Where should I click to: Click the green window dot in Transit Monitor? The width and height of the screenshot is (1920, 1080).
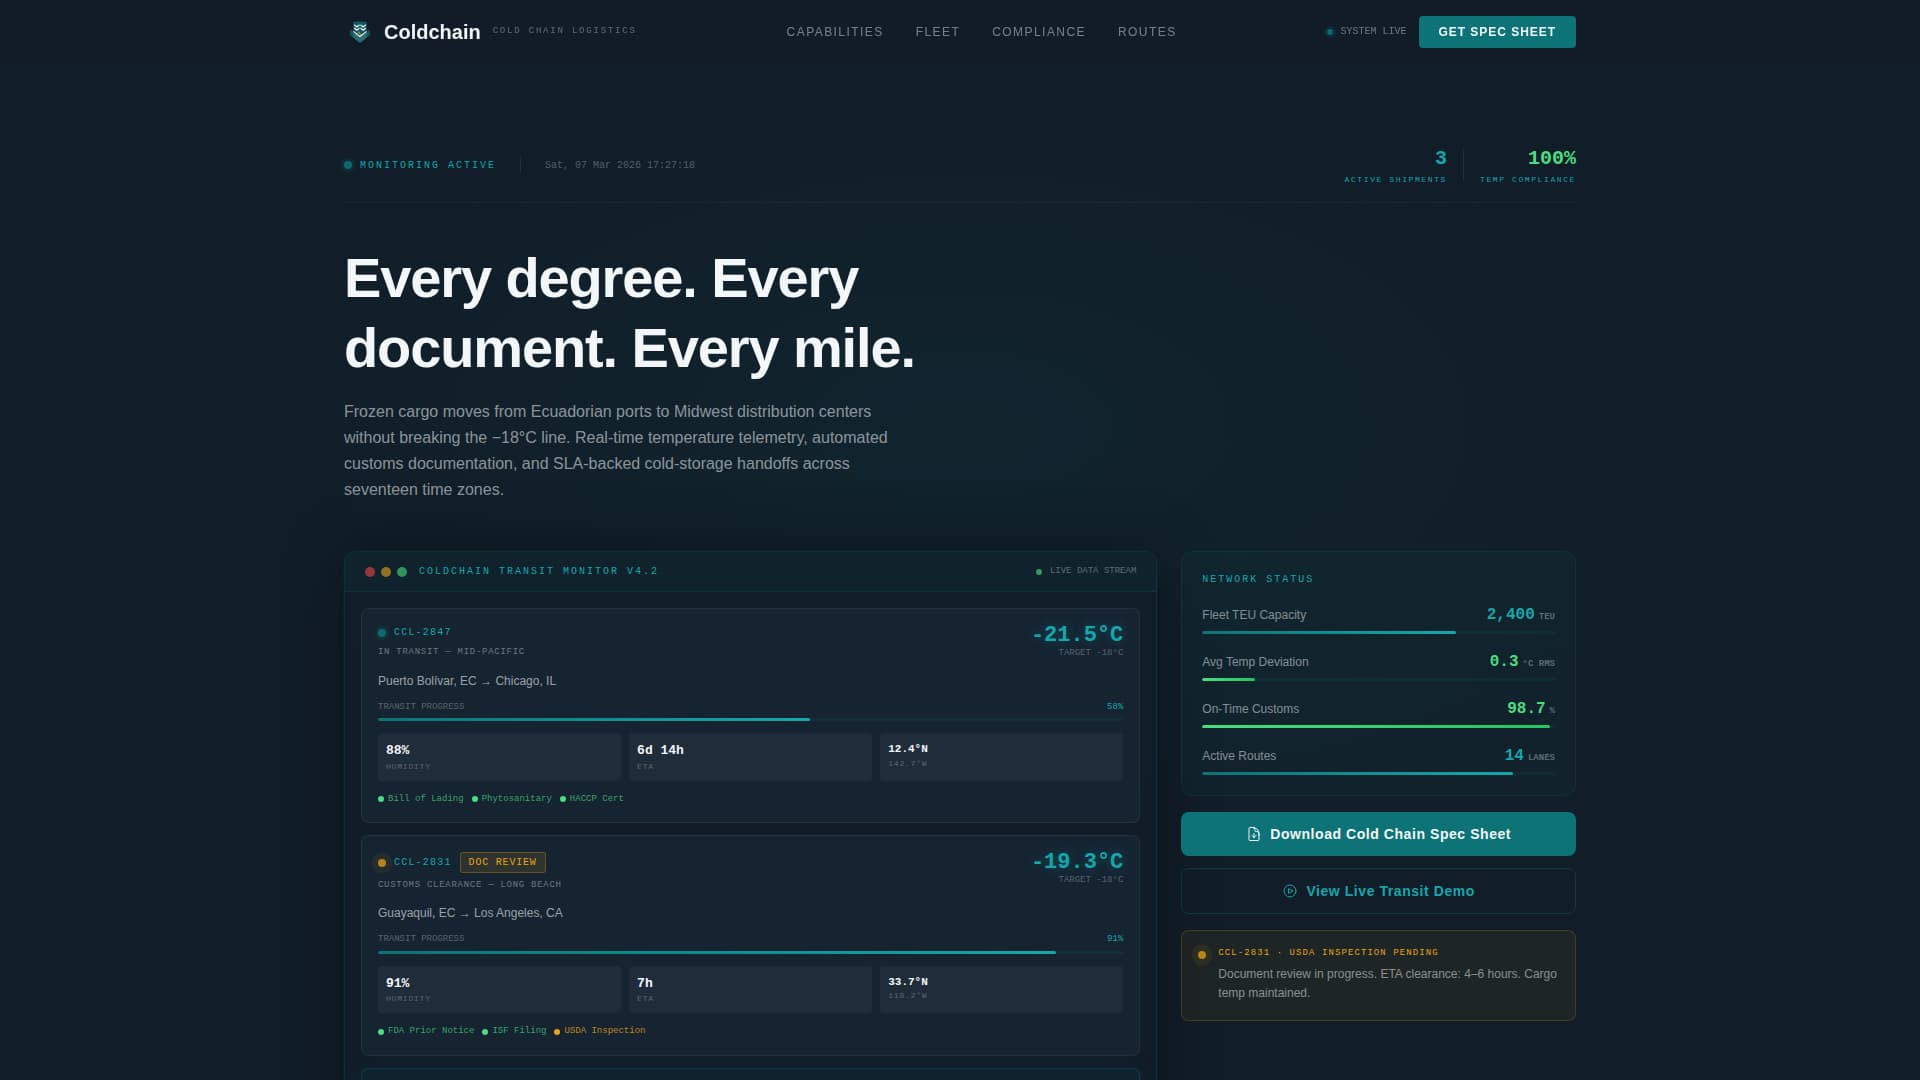click(x=402, y=572)
